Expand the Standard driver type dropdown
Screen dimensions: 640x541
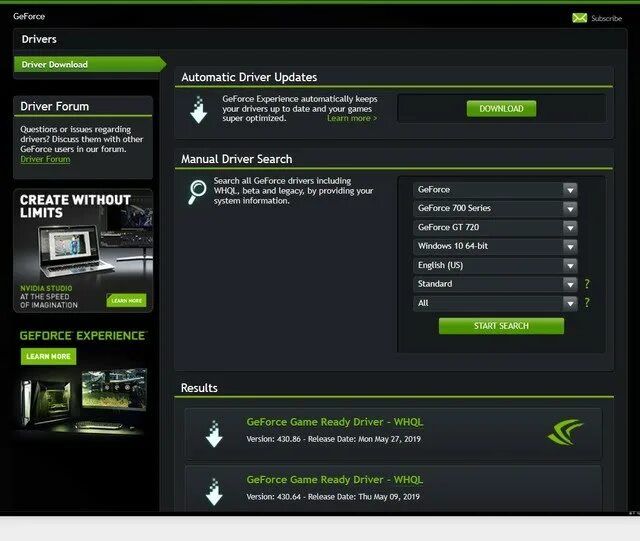pyautogui.click(x=495, y=284)
